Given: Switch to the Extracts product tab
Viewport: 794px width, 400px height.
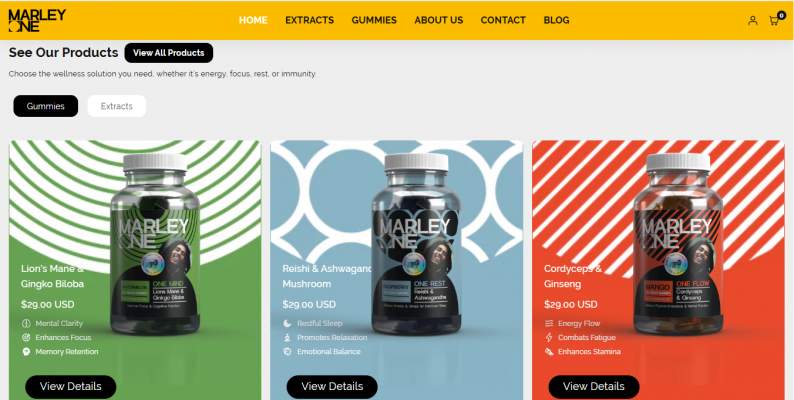Looking at the screenshot, I should pos(116,106).
